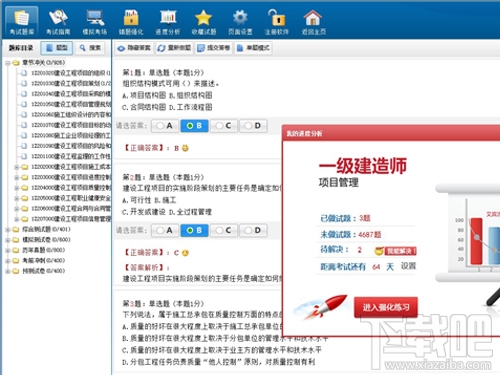Image resolution: width=500 pixels, height=375 pixels.
Task: Click the 提交答卷 submit paper button
Action: [213, 48]
